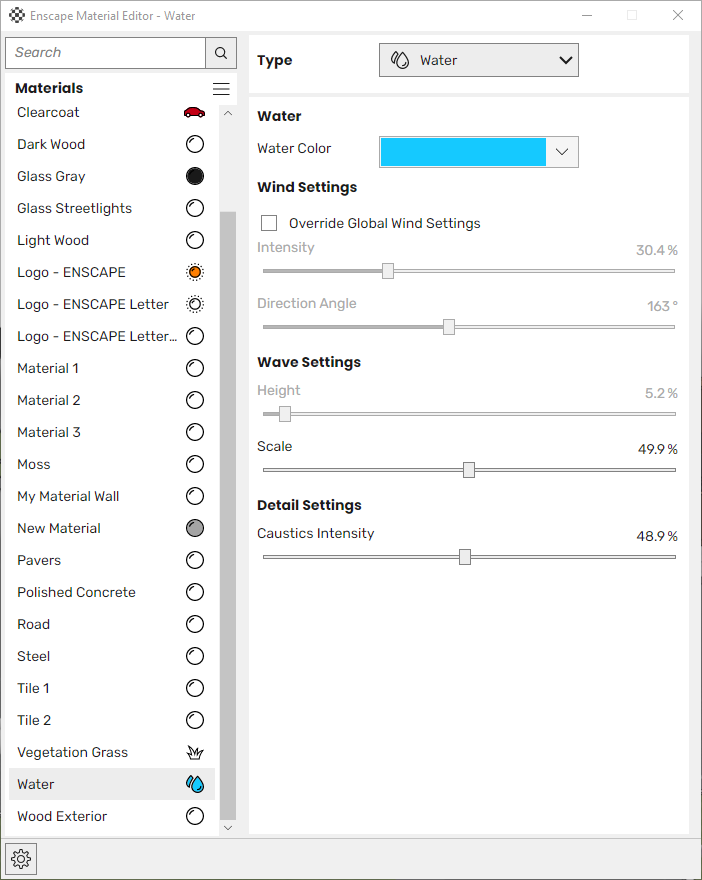Click the orange Logo - ENSCAPE emissive icon
Screen dimensions: 702x880
click(x=195, y=272)
